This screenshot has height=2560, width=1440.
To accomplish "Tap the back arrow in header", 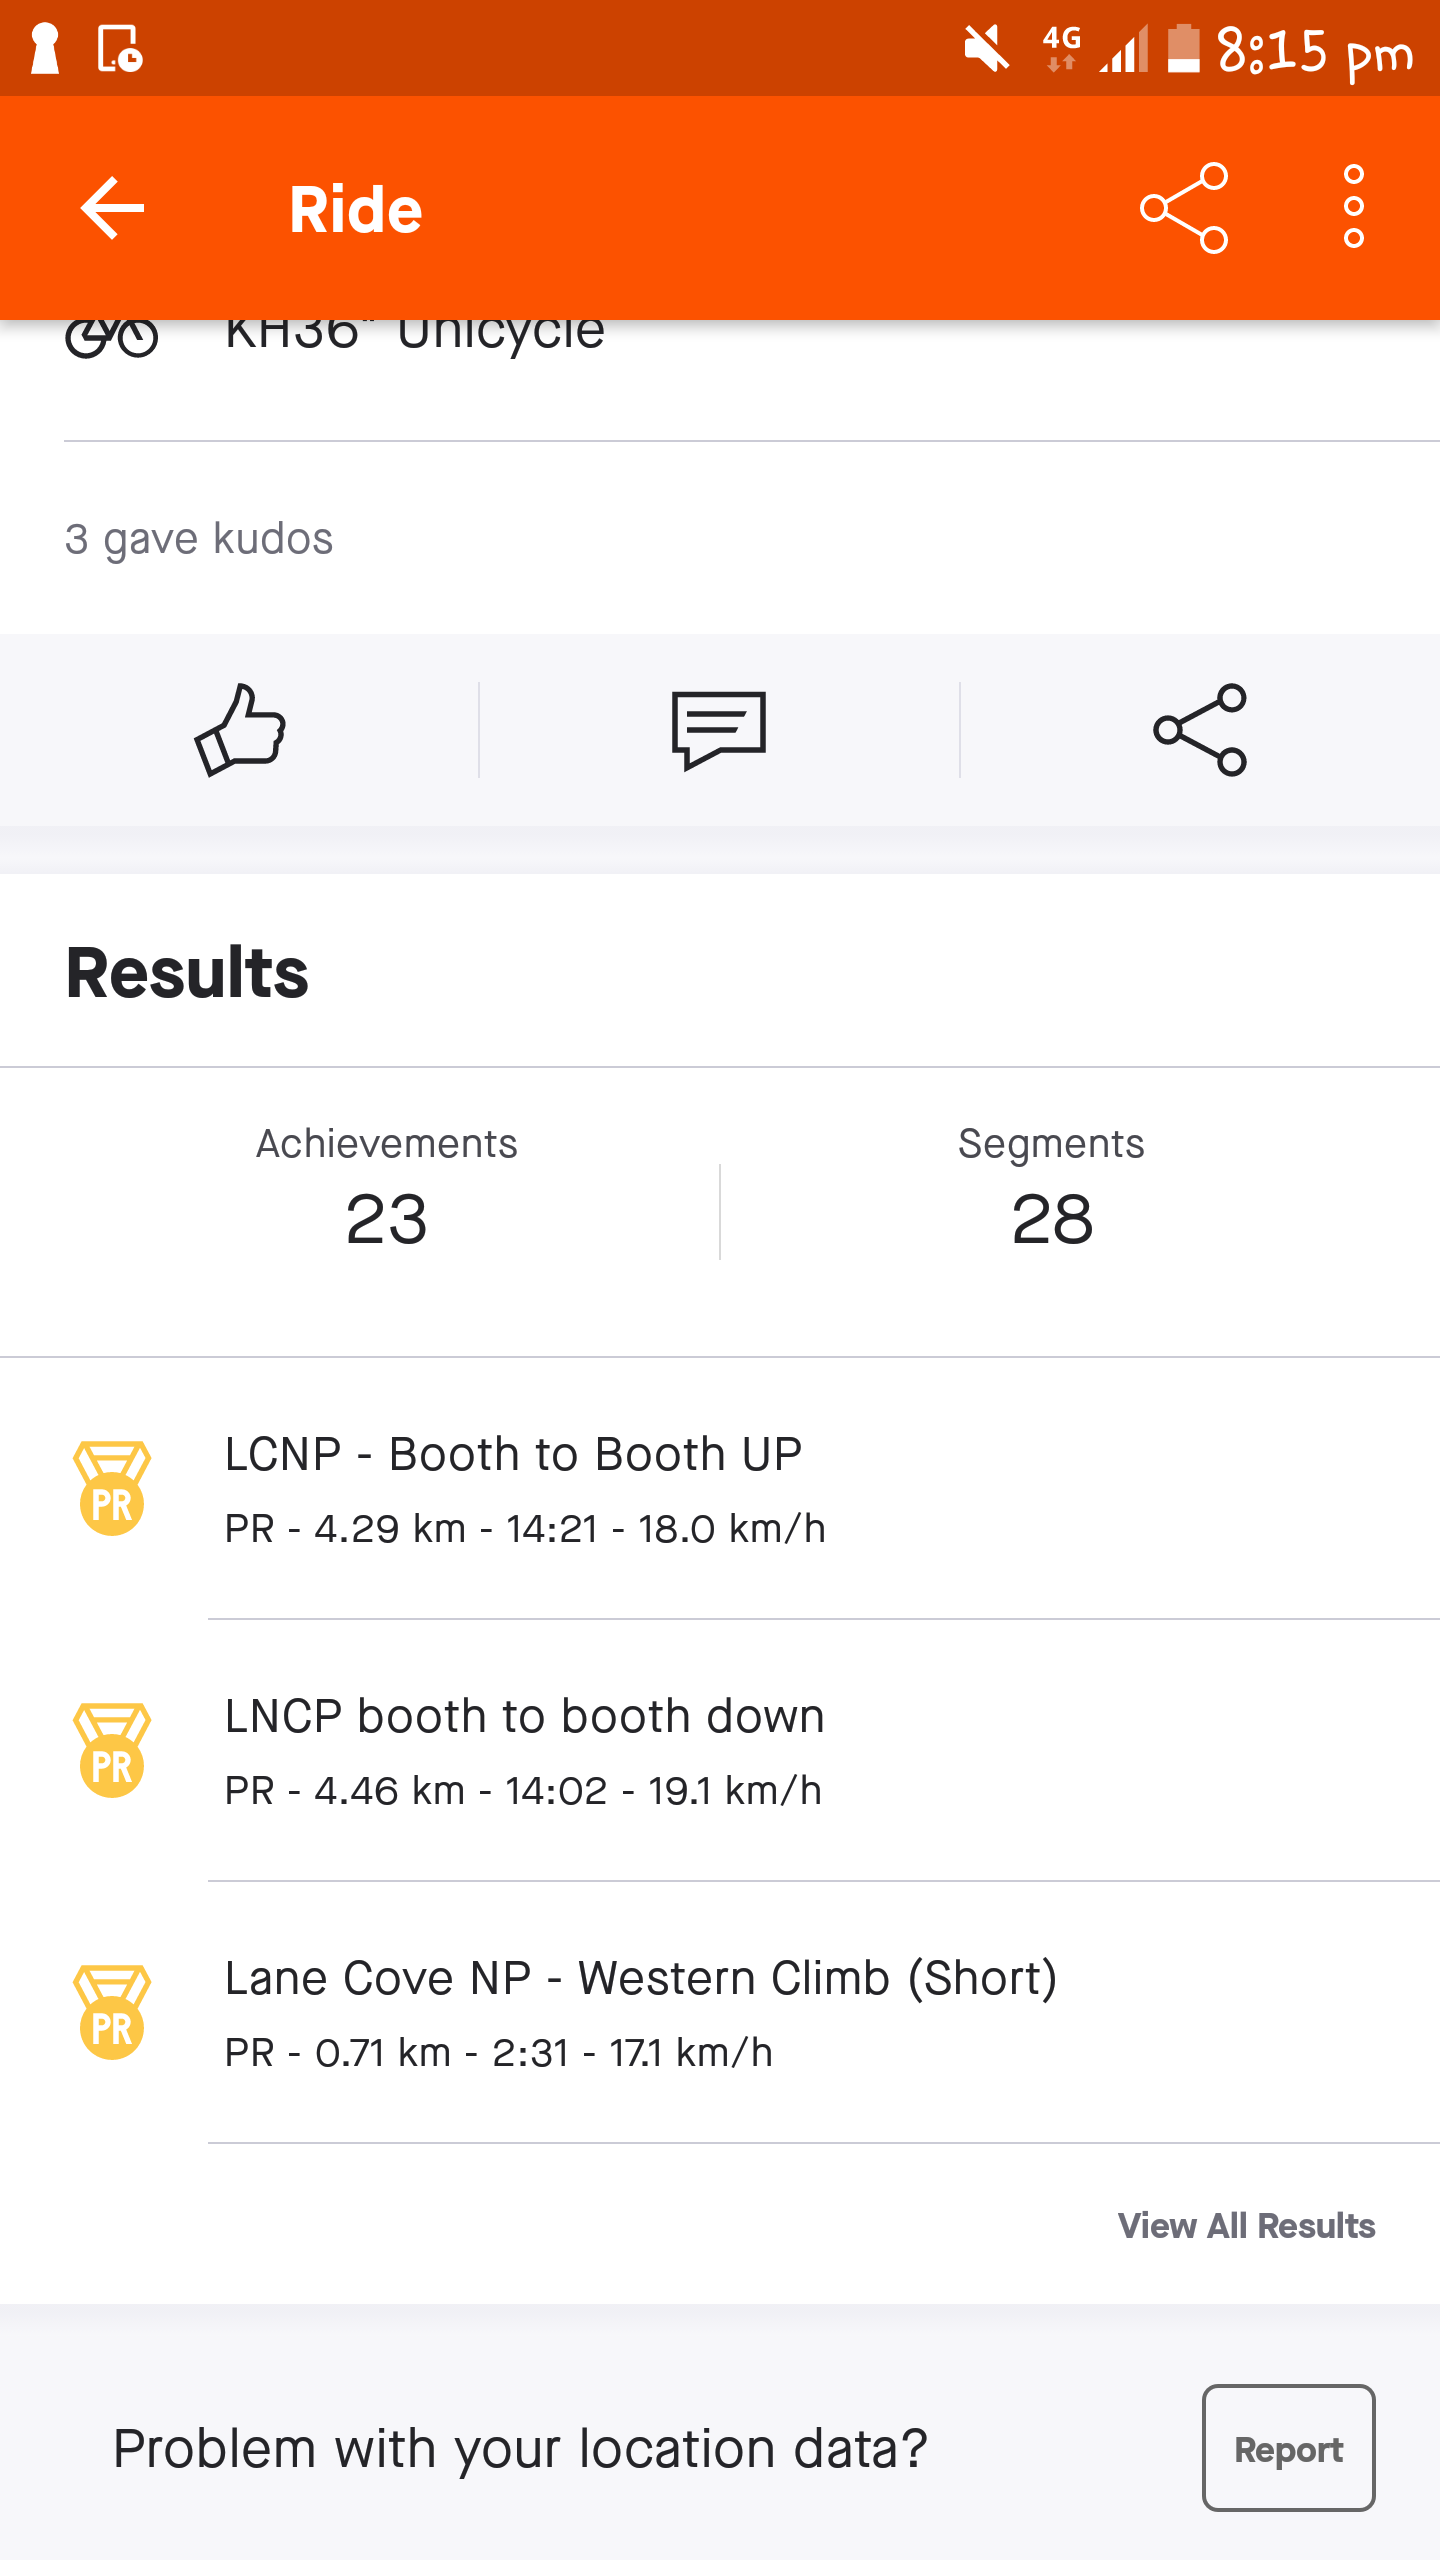I will (x=112, y=208).
